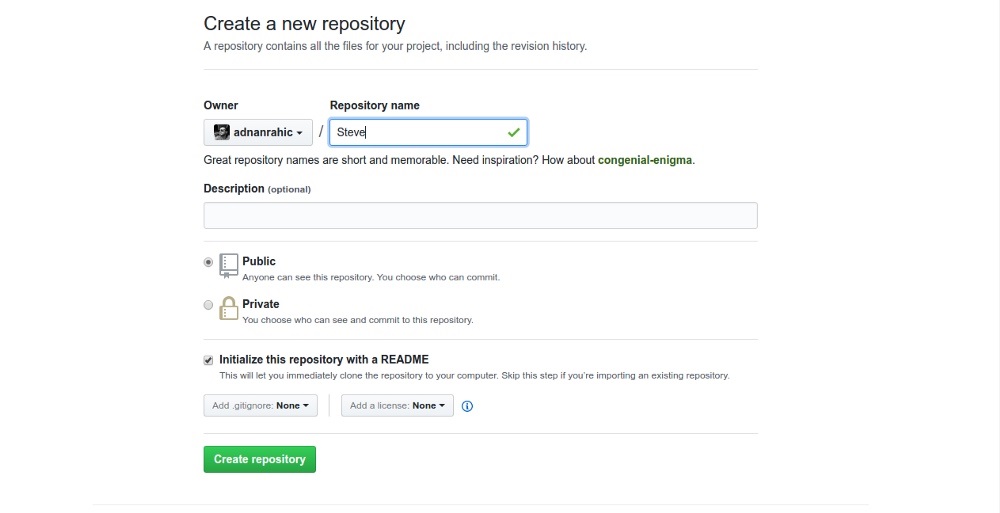Click the green checkmark in repository name field

514,132
